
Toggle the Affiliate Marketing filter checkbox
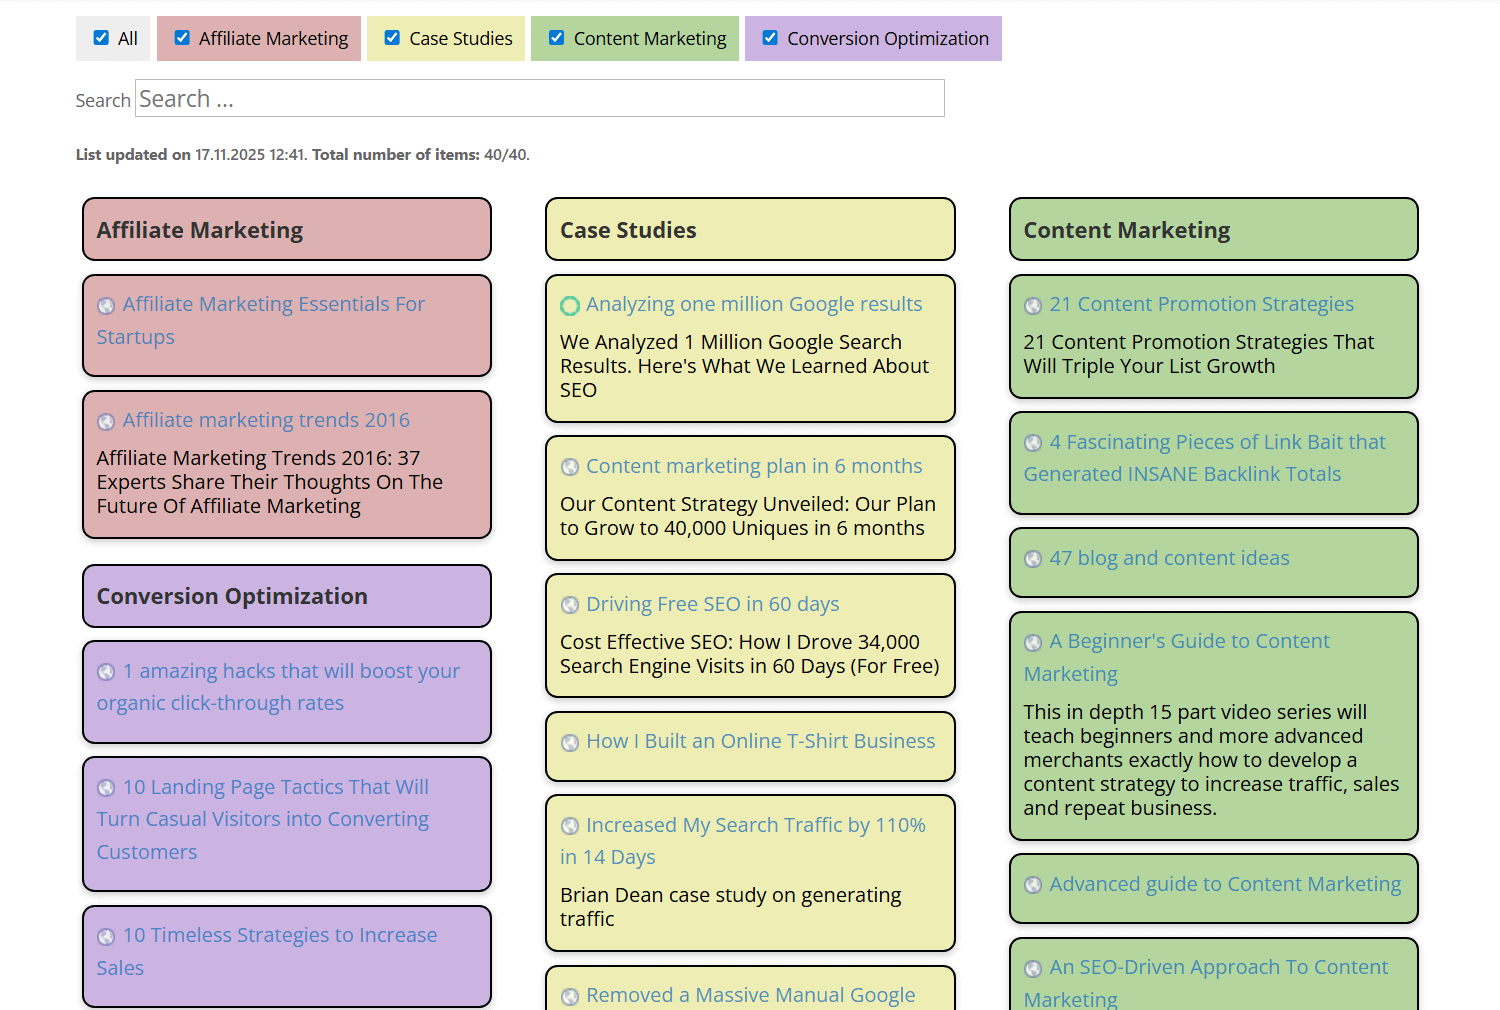pos(182,38)
